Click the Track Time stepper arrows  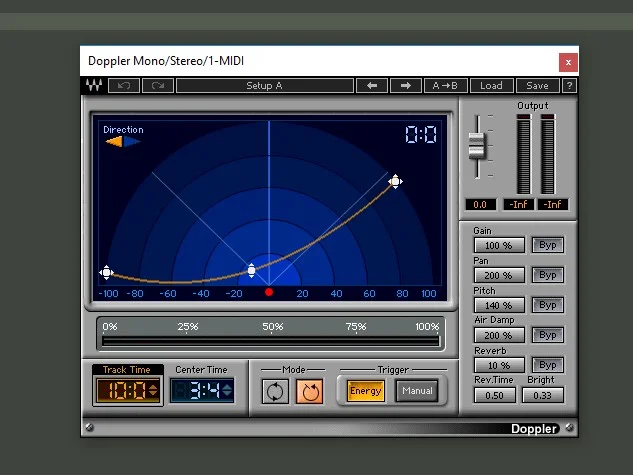click(153, 390)
